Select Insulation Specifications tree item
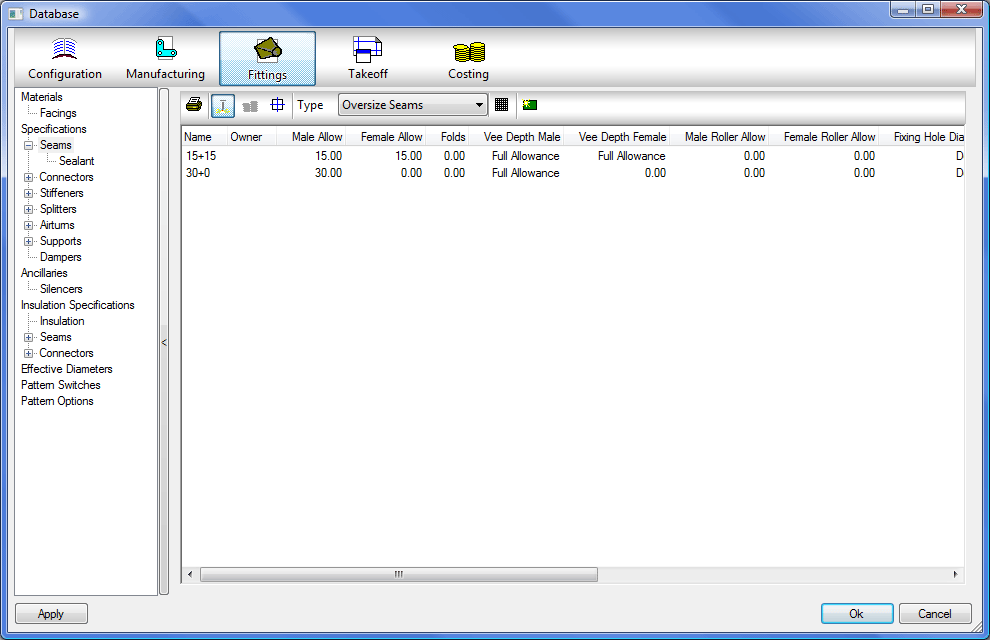Screen dimensions: 990x640 78,305
